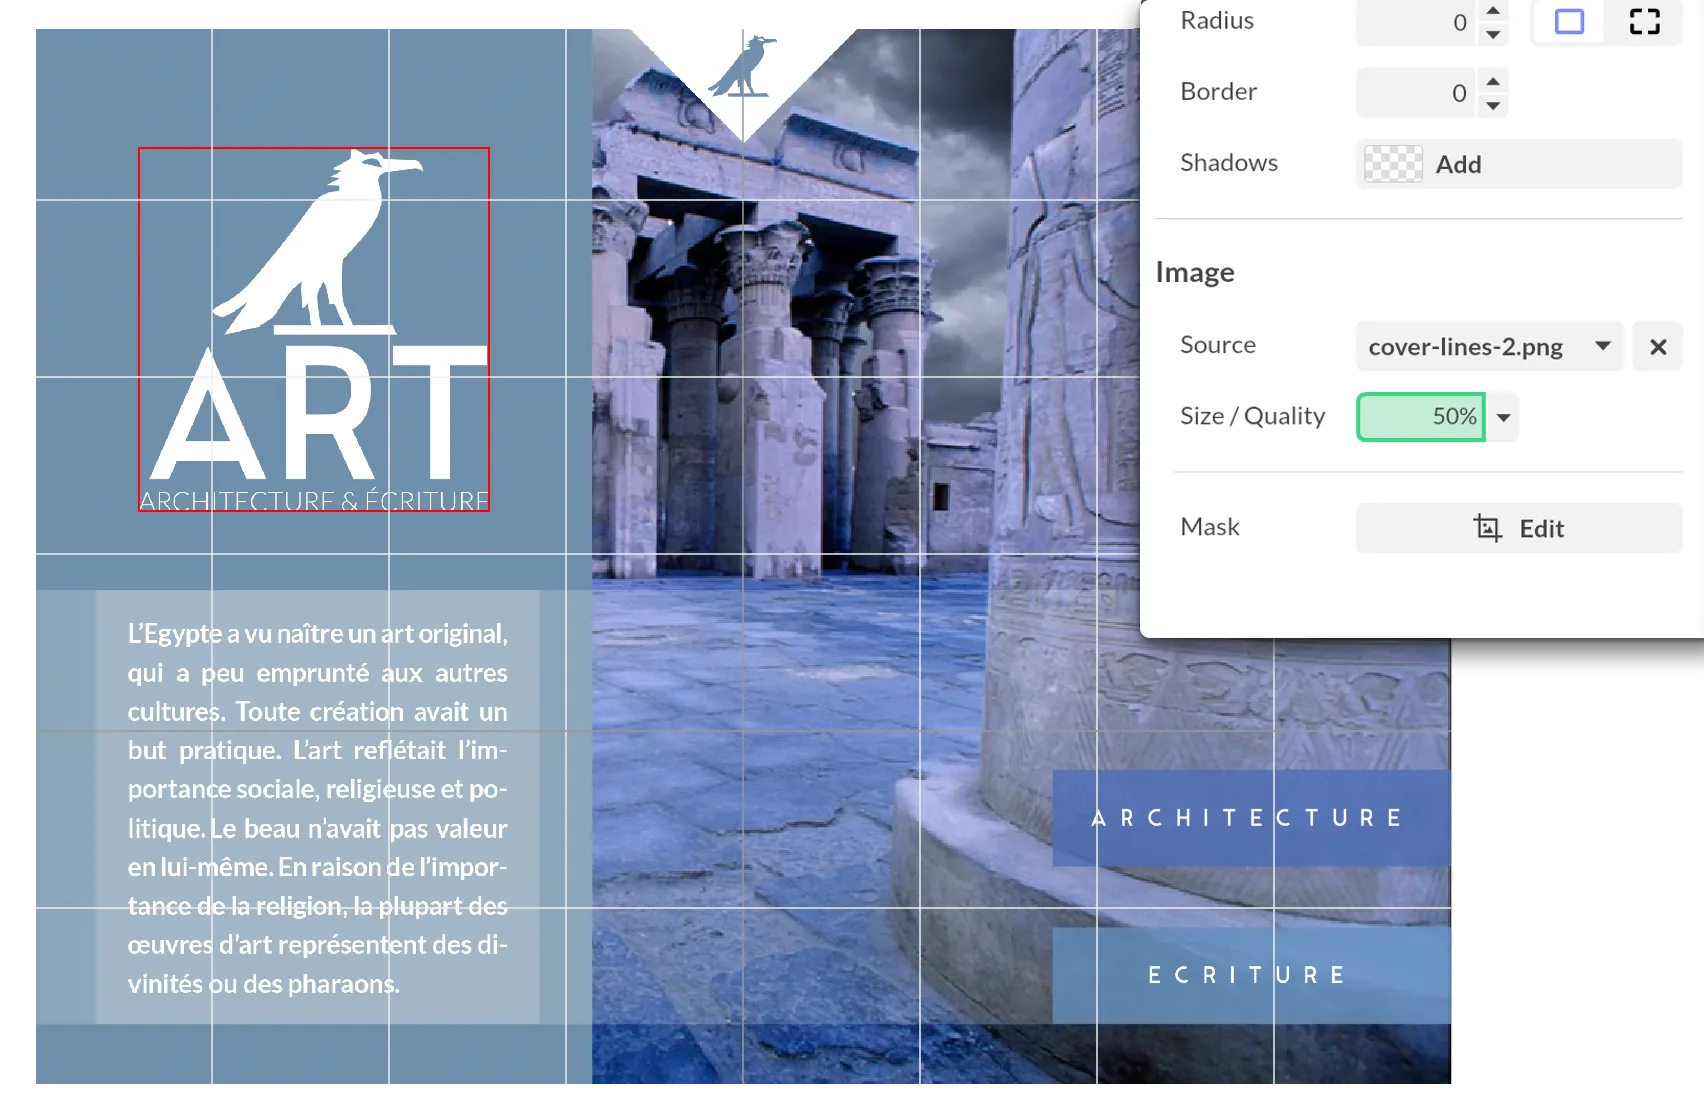The width and height of the screenshot is (1704, 1120).
Task: Click the Border value field
Action: (1416, 93)
